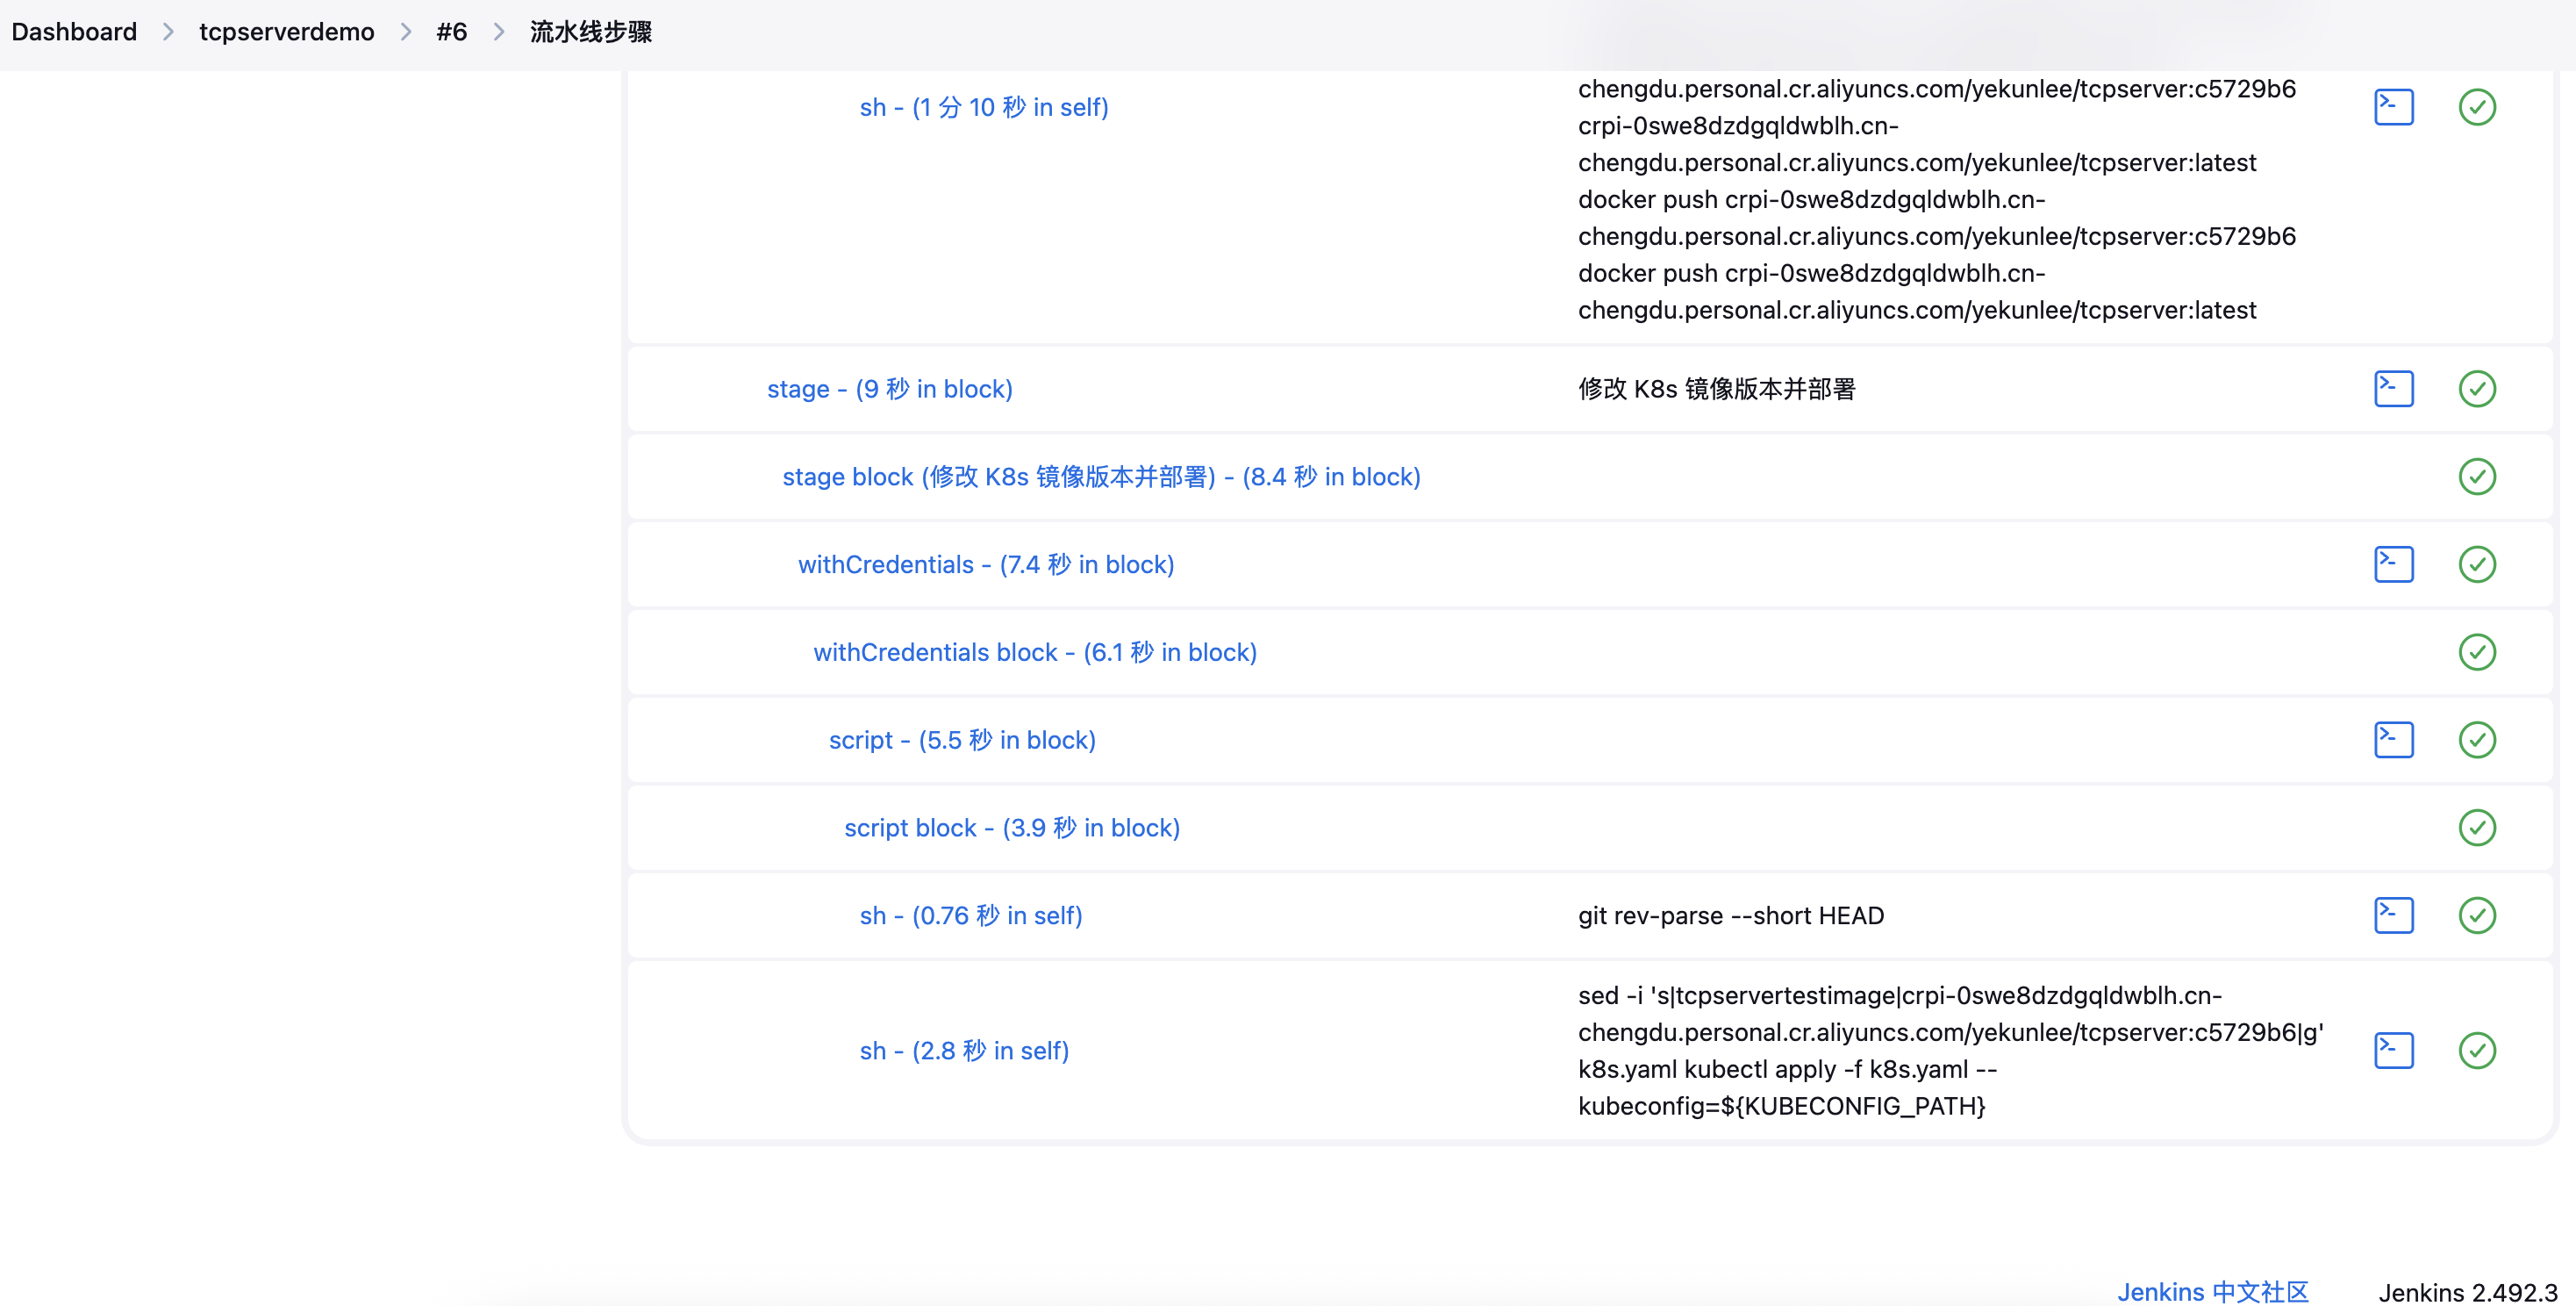Open console output for docker push step

[2393, 107]
